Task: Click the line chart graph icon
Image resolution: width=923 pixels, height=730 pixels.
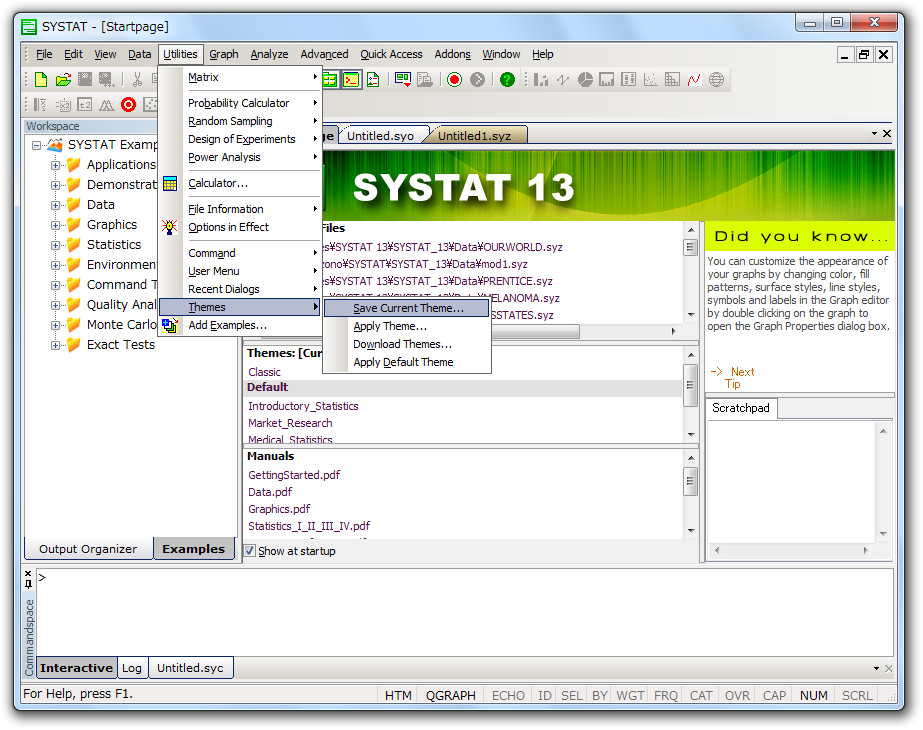Action: click(563, 79)
